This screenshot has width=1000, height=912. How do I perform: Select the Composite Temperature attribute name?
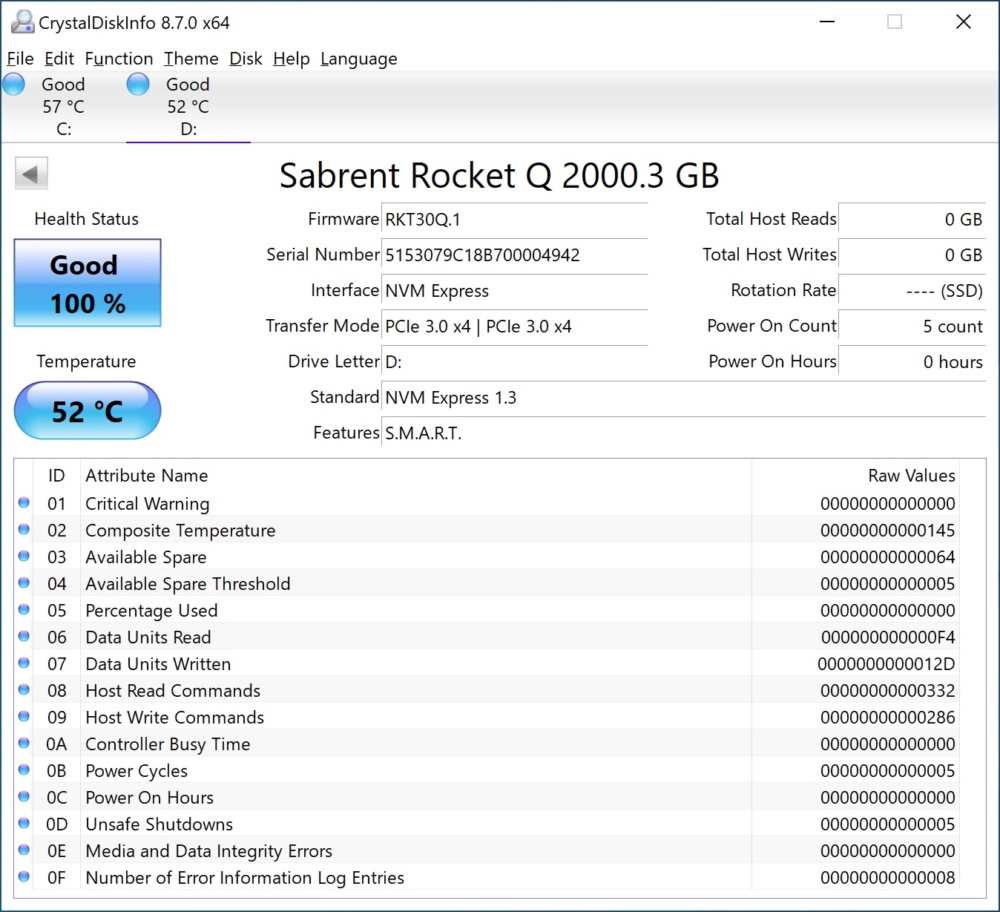point(180,531)
